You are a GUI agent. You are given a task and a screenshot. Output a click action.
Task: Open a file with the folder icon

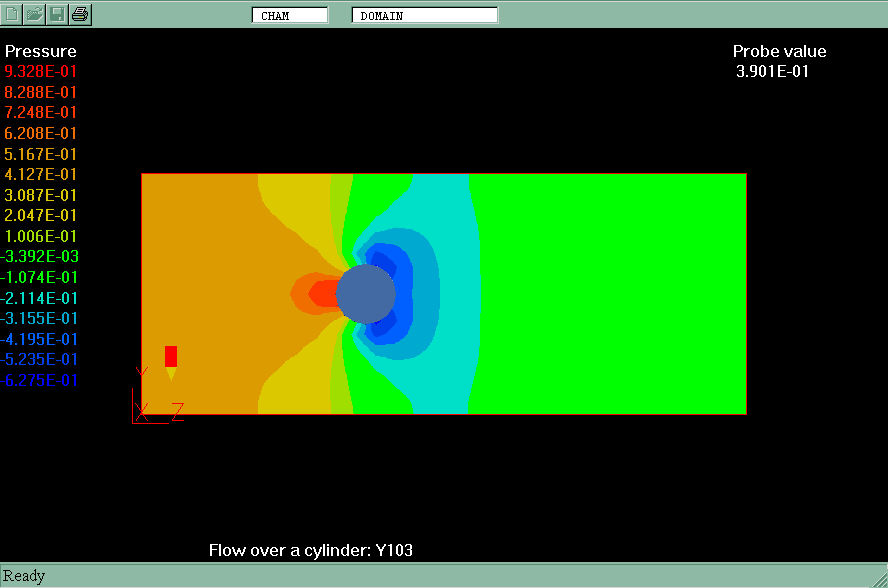click(x=35, y=14)
